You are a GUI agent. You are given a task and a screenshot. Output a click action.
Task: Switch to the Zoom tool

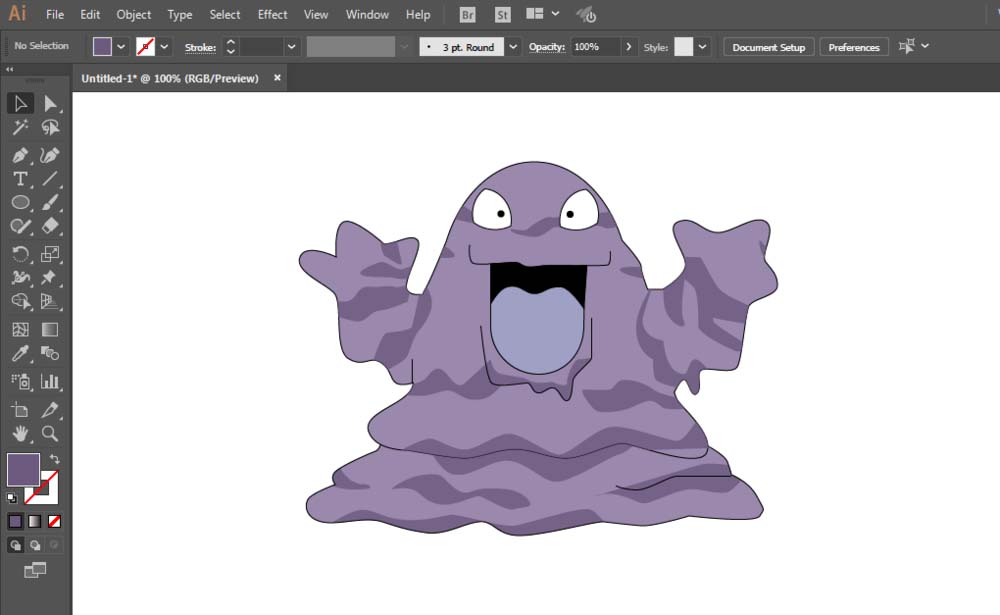tap(50, 434)
